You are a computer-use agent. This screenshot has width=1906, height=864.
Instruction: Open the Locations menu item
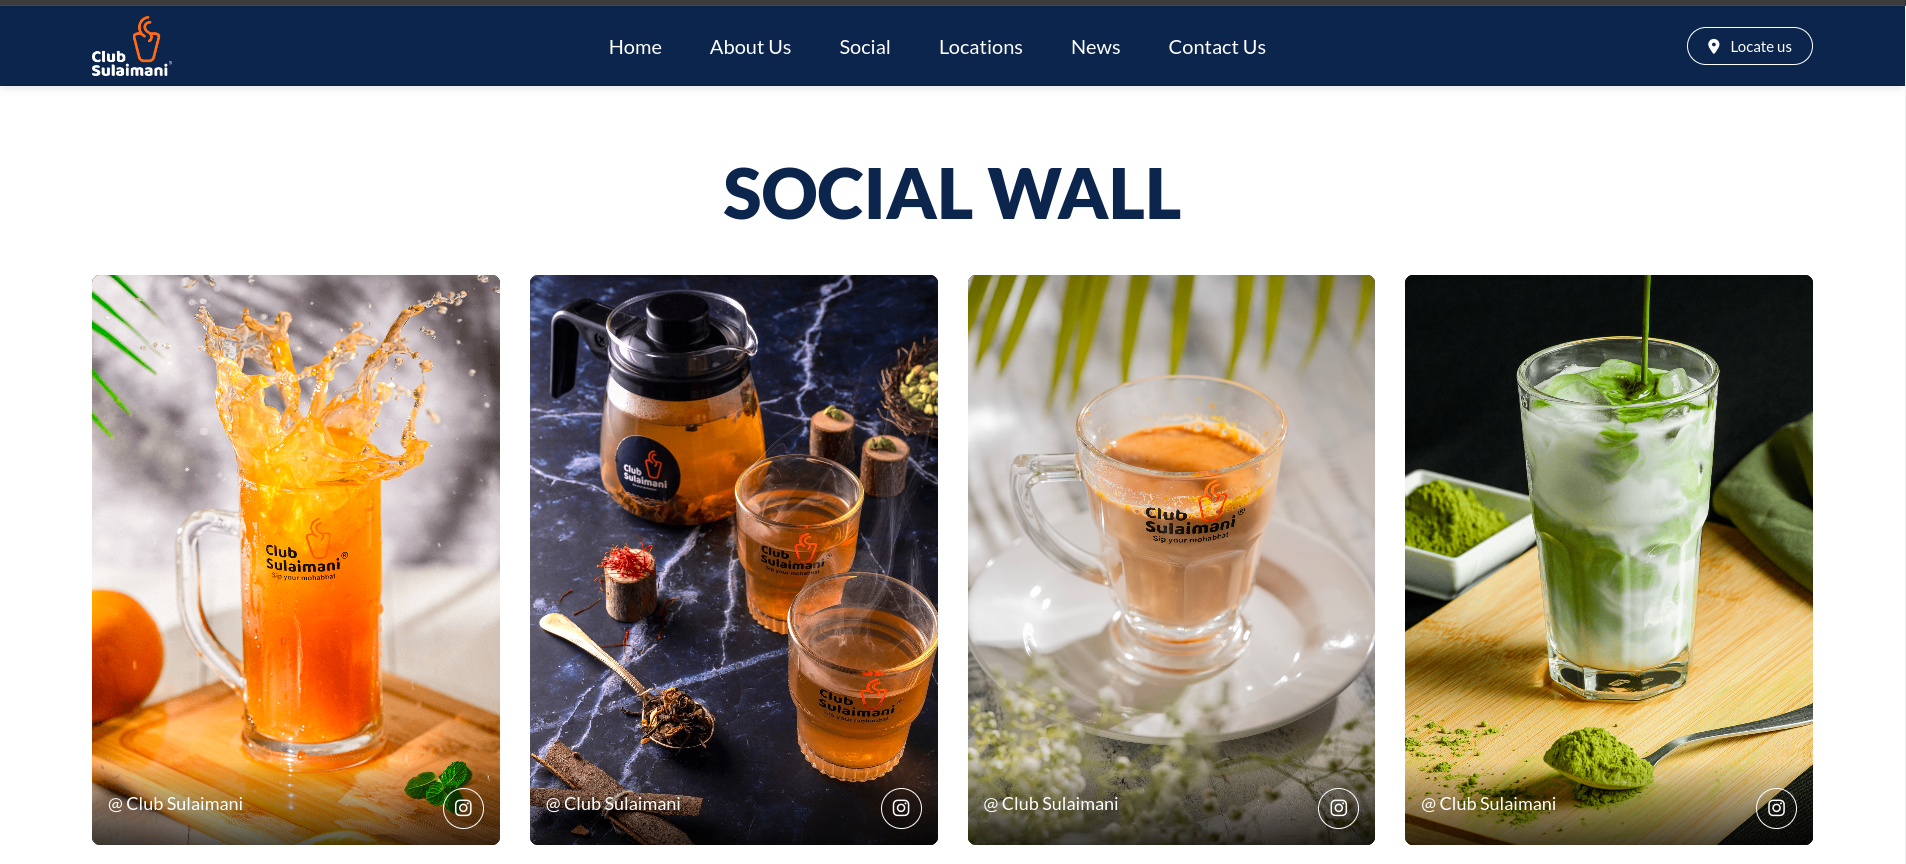[x=981, y=47]
